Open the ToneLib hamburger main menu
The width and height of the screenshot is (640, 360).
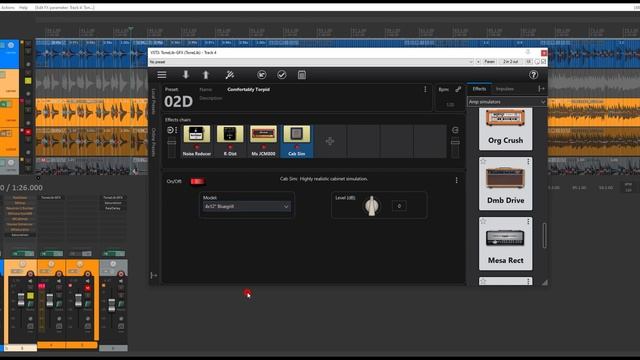click(x=162, y=75)
